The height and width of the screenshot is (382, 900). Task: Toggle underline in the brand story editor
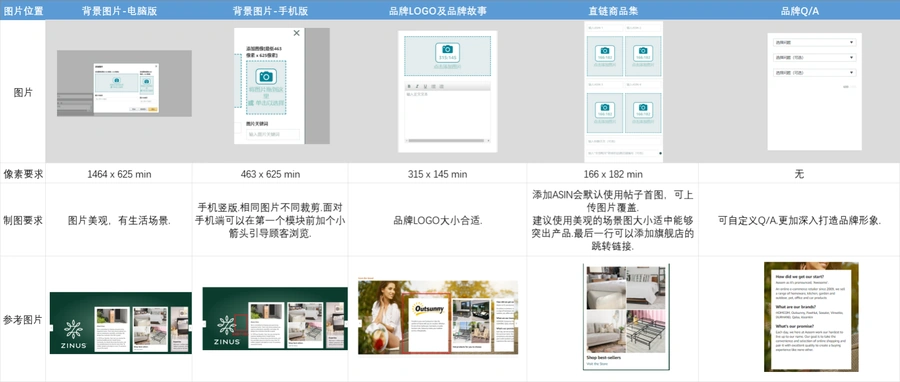(425, 86)
